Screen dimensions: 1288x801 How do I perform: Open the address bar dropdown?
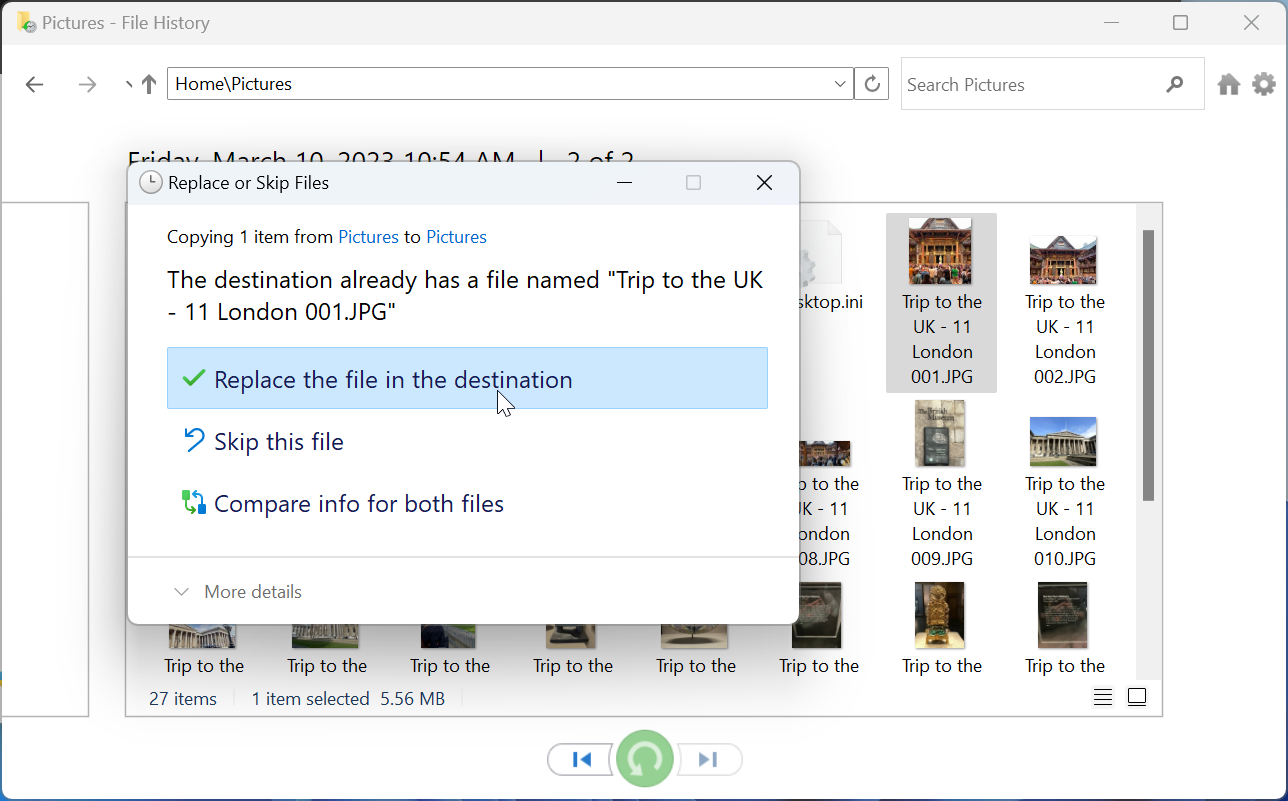pos(839,84)
